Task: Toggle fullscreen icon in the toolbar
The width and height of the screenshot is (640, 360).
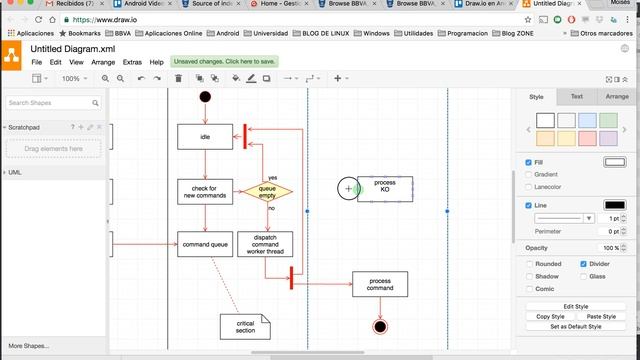Action: (x=609, y=80)
